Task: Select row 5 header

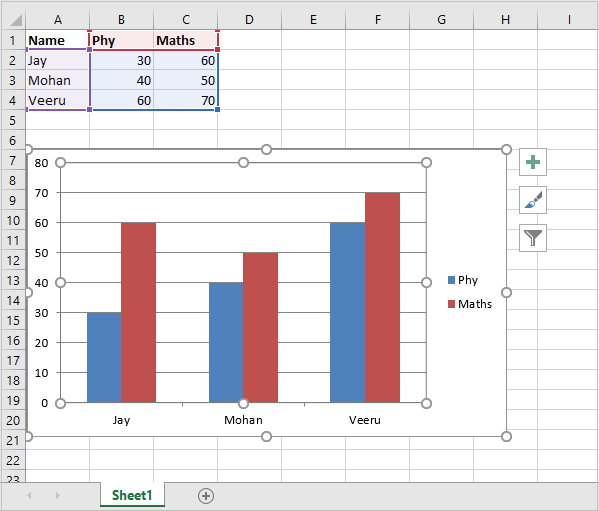Action: click(x=13, y=120)
